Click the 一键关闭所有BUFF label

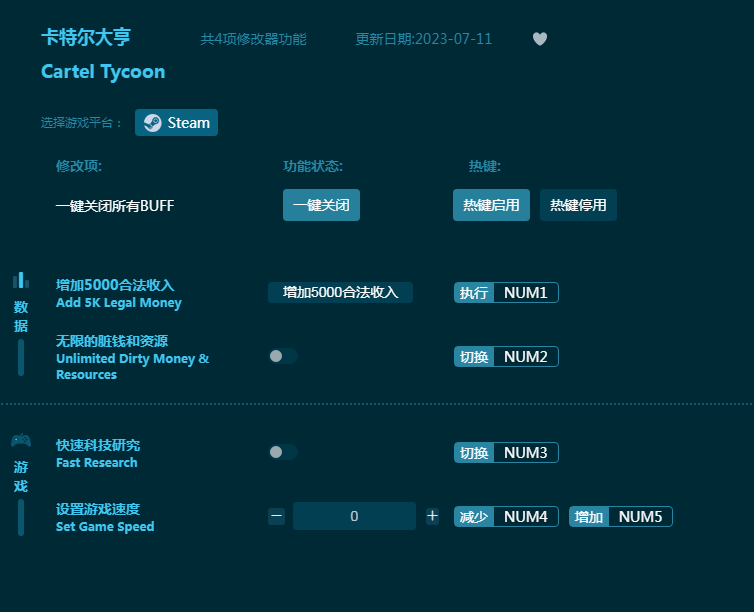[114, 206]
